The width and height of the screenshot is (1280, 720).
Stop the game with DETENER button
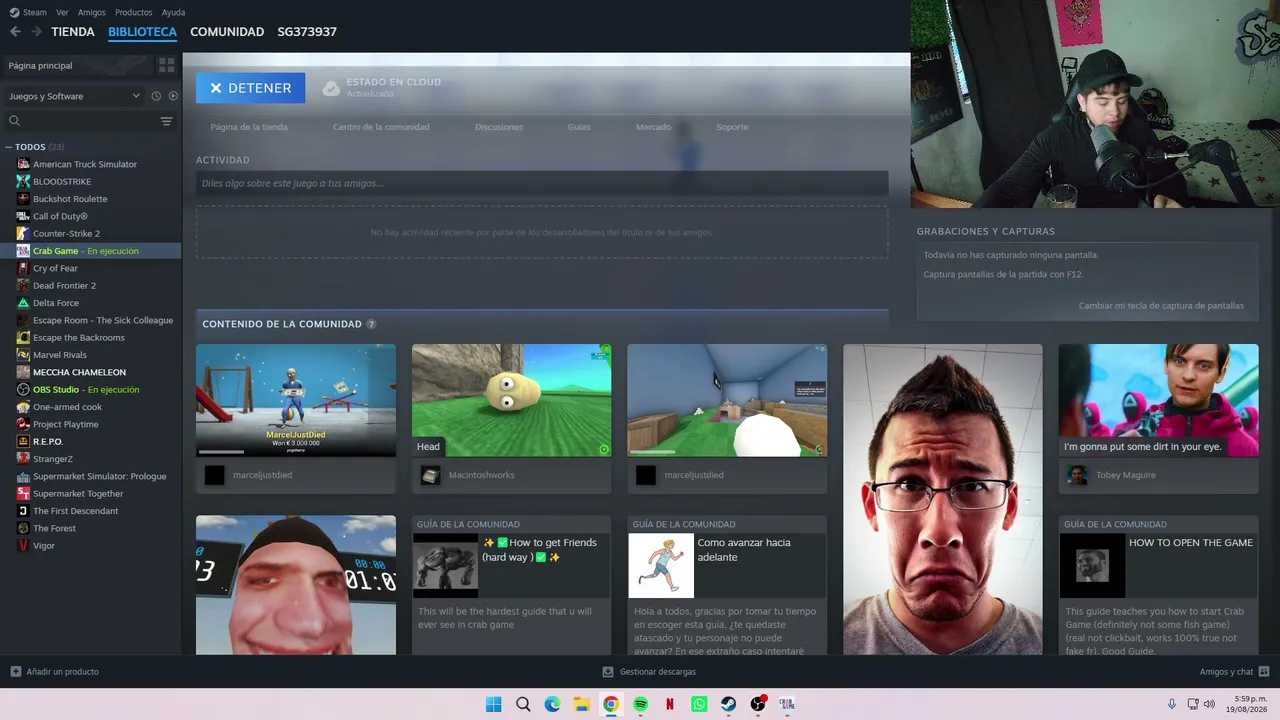(x=250, y=88)
